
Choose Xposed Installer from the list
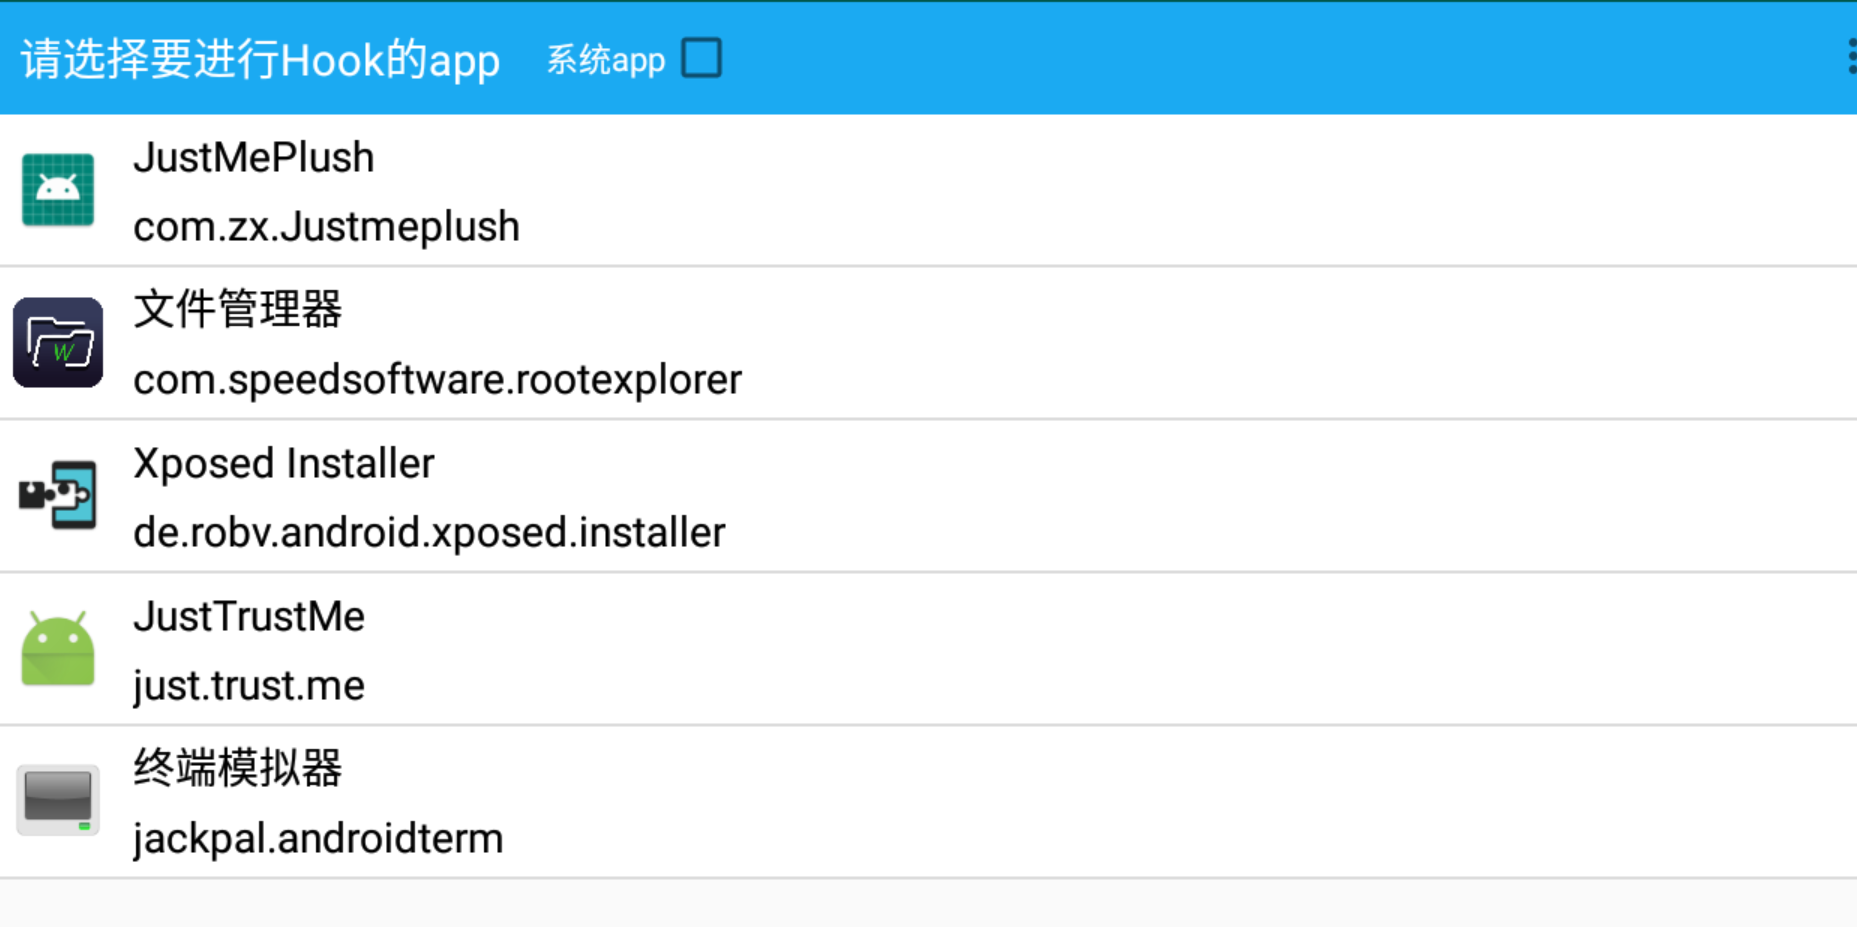(x=284, y=464)
